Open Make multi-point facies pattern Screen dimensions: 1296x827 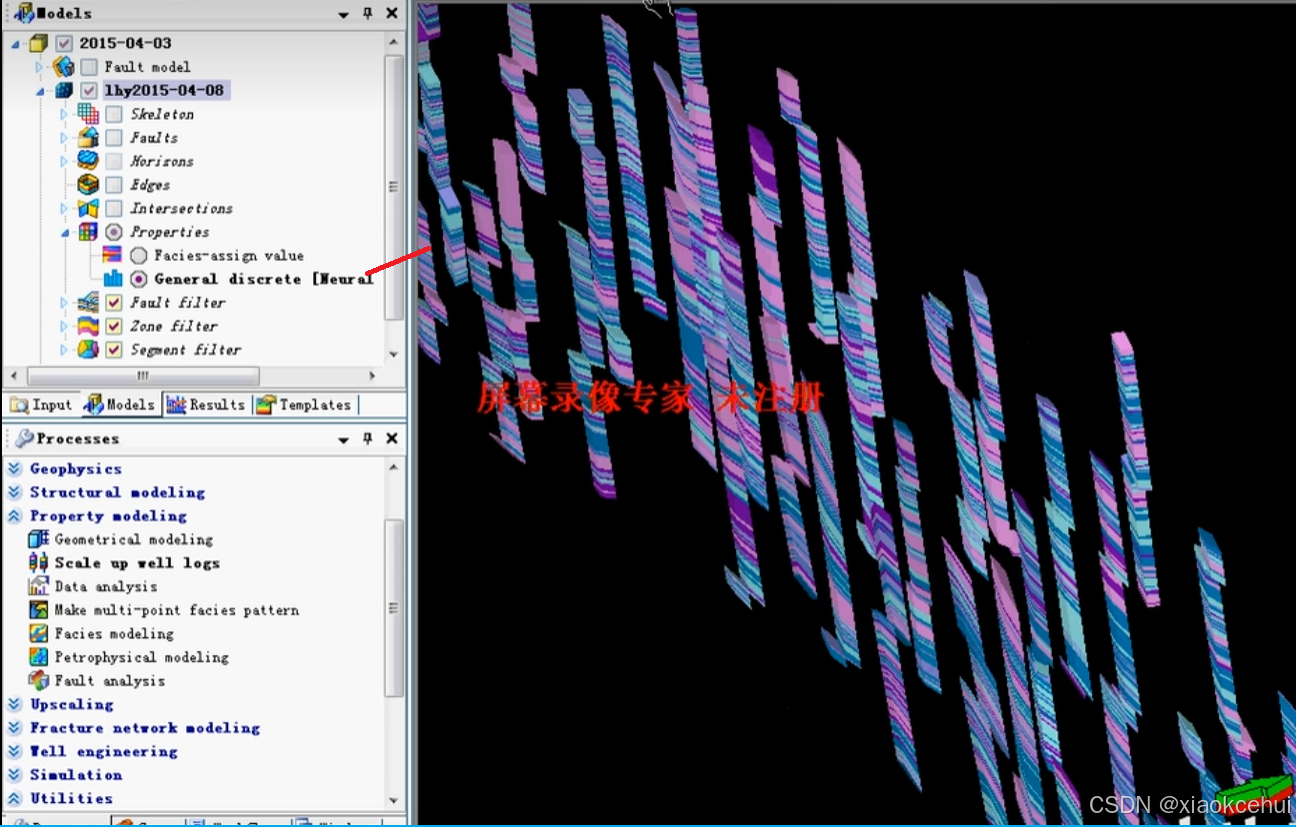pos(176,610)
